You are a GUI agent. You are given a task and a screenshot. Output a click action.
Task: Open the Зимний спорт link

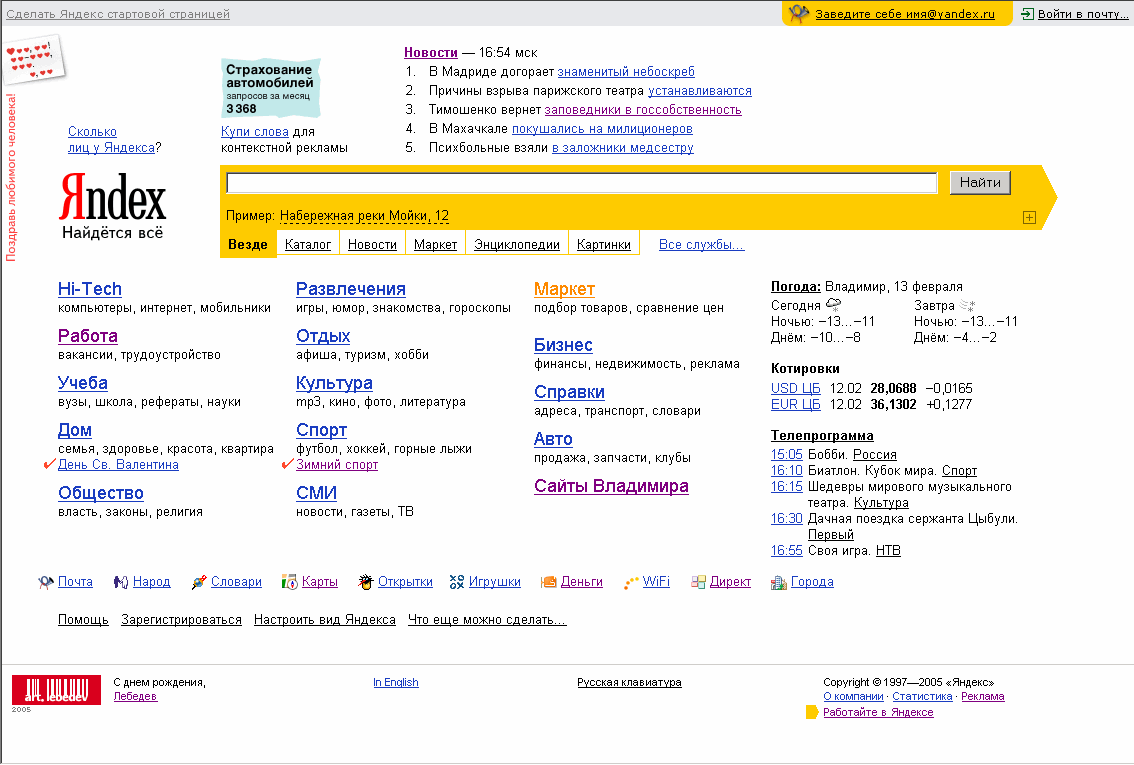(337, 465)
